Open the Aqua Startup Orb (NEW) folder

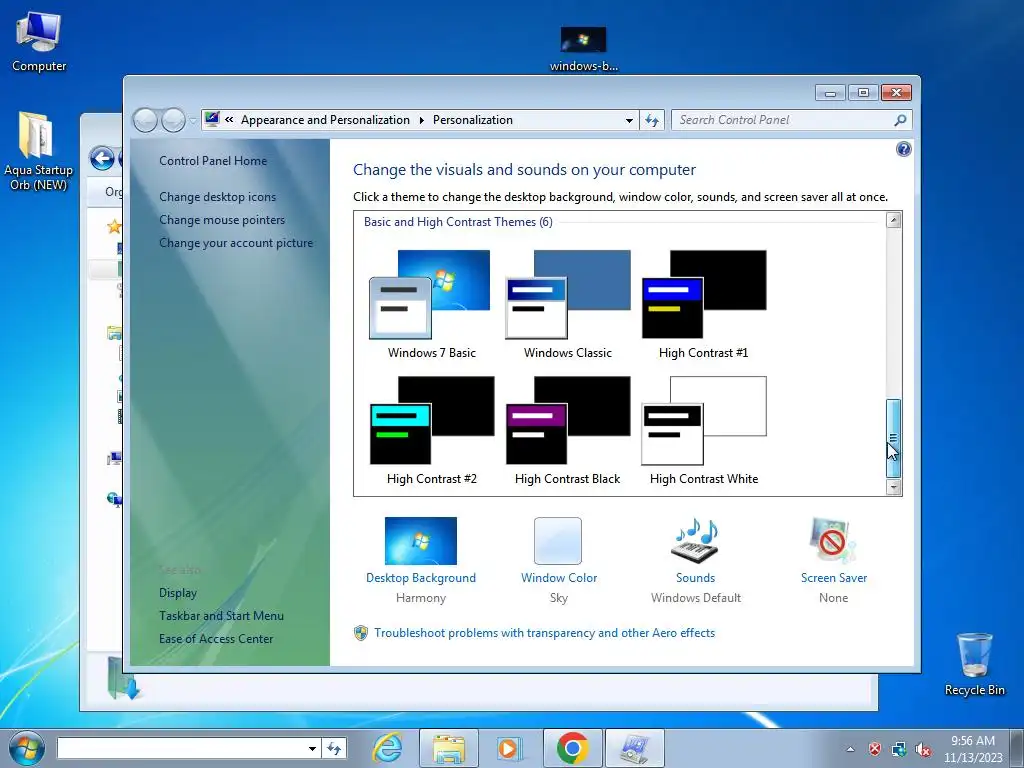[38, 152]
